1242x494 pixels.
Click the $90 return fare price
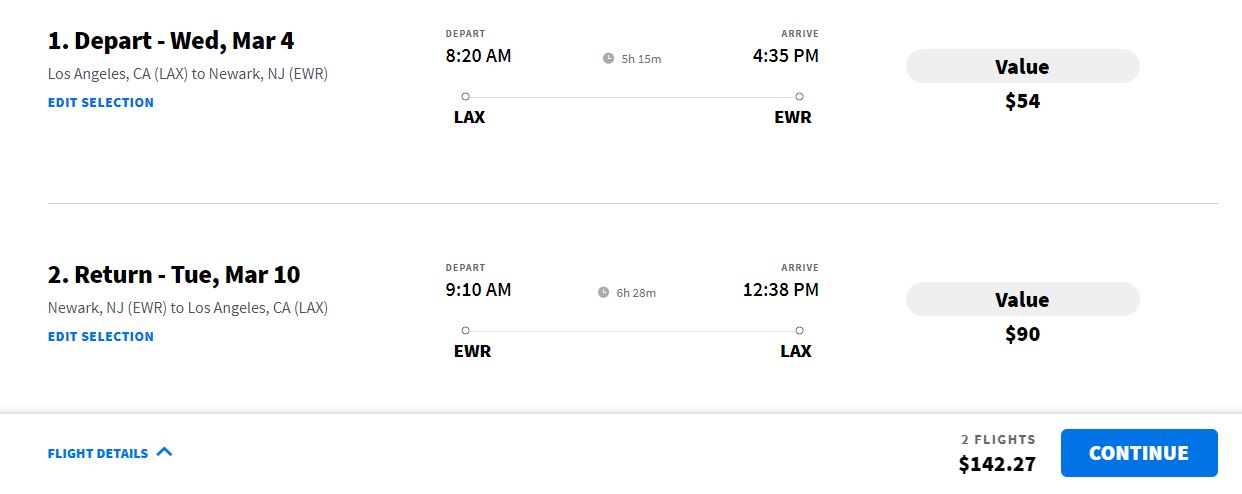click(1022, 334)
